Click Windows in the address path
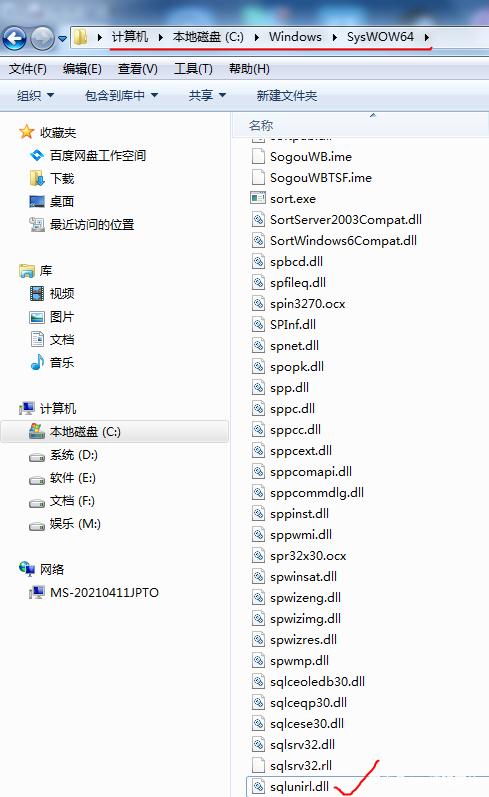Viewport: 489px width, 797px height. 295,37
